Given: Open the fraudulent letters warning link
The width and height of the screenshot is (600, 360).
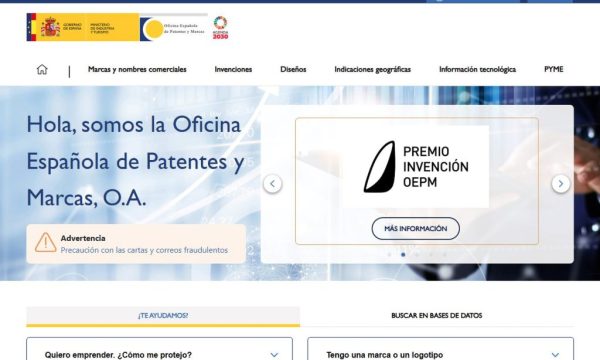Looking at the screenshot, I should pos(144,250).
